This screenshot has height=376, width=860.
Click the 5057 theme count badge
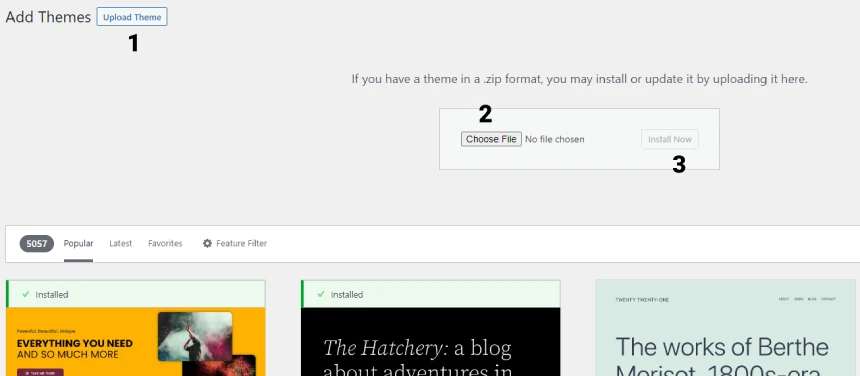point(37,243)
